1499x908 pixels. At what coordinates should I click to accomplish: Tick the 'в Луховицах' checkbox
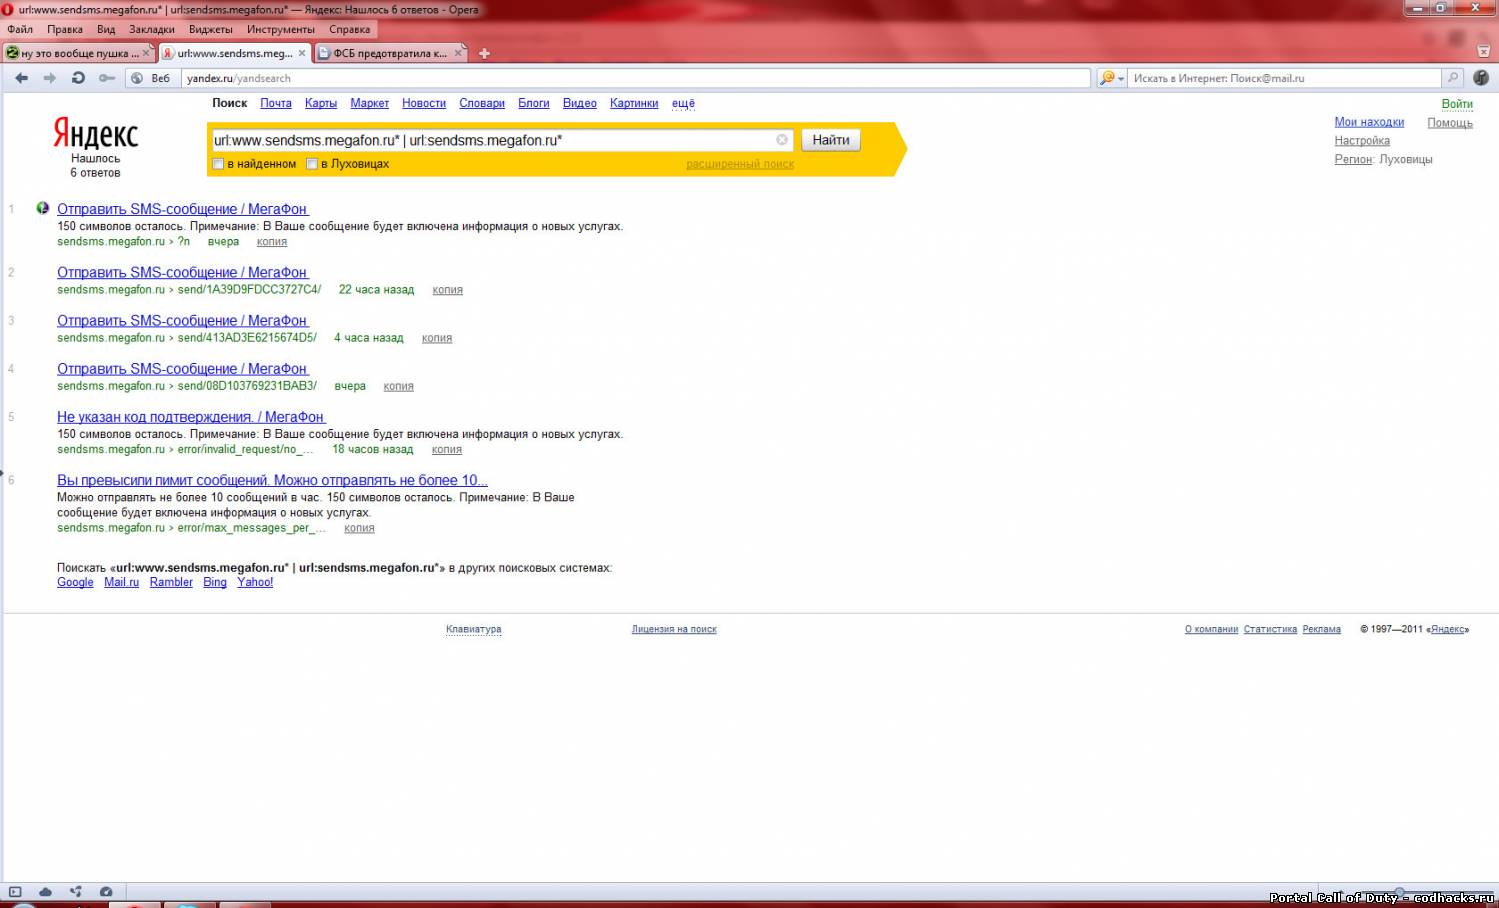311,164
